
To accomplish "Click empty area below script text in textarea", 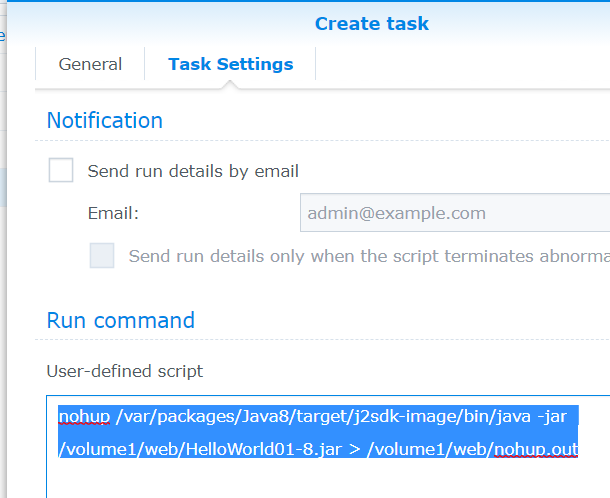I will pyautogui.click(x=320, y=478).
